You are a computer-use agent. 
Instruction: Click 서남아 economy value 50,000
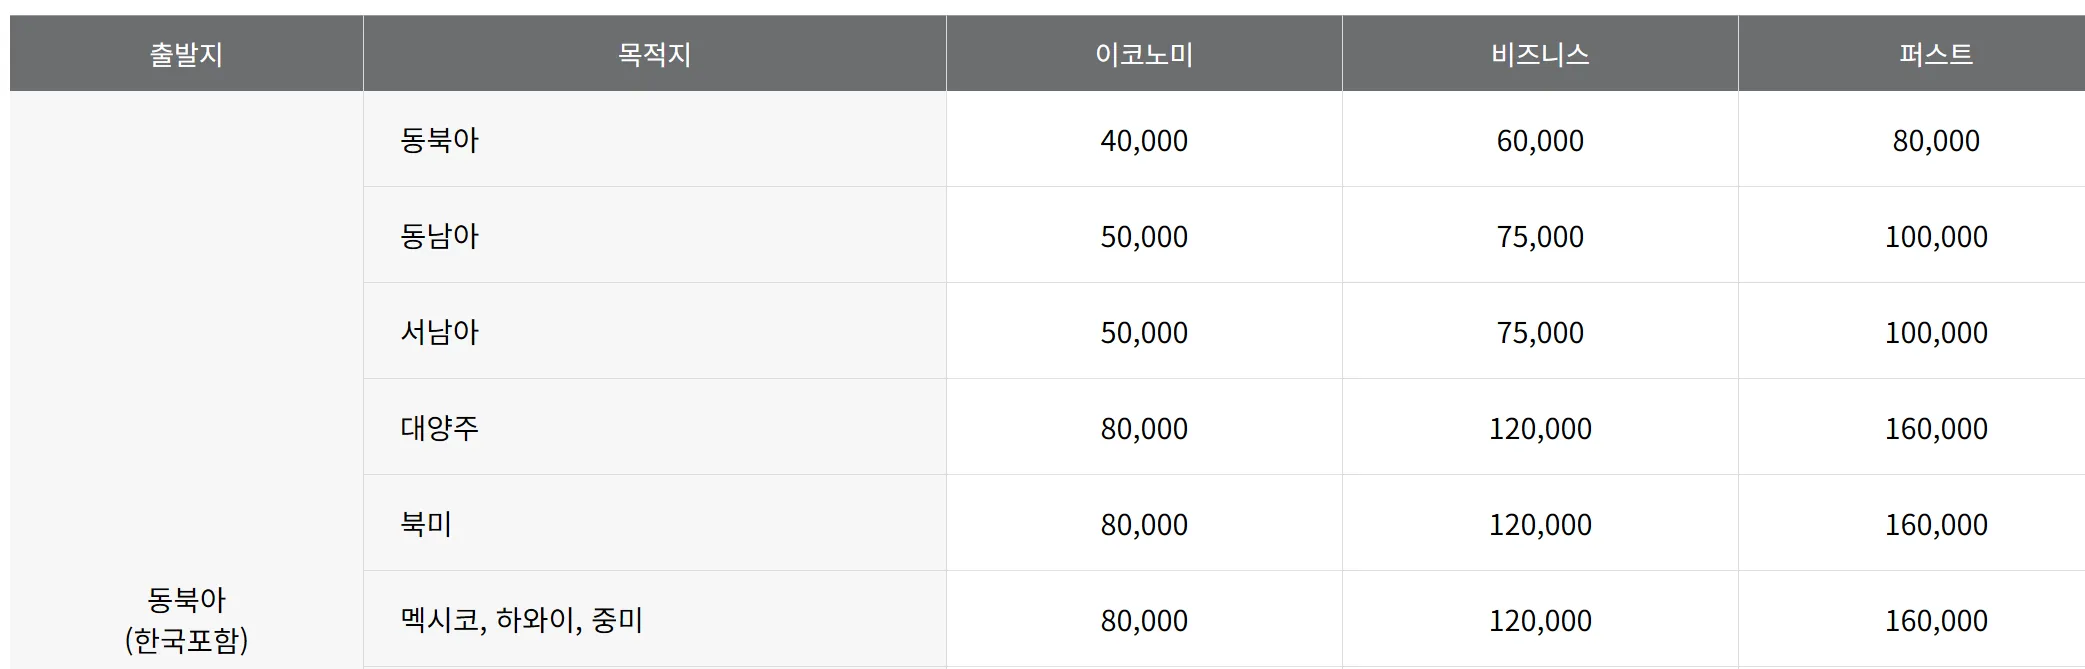pos(1144,333)
